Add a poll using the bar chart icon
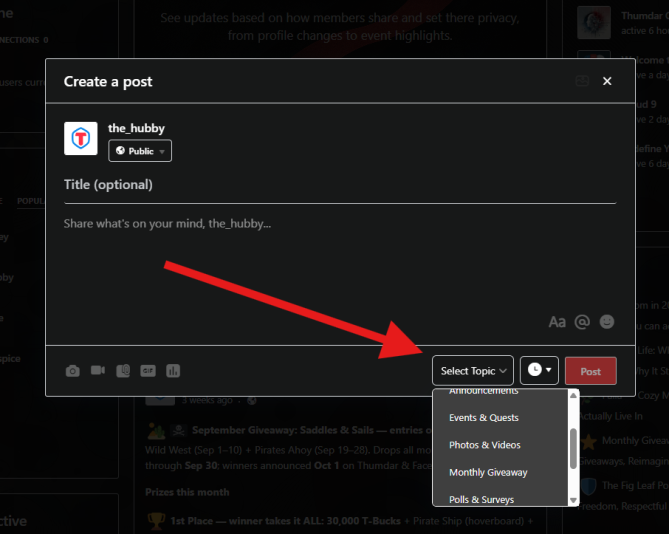Image resolution: width=669 pixels, height=534 pixels. 173,371
